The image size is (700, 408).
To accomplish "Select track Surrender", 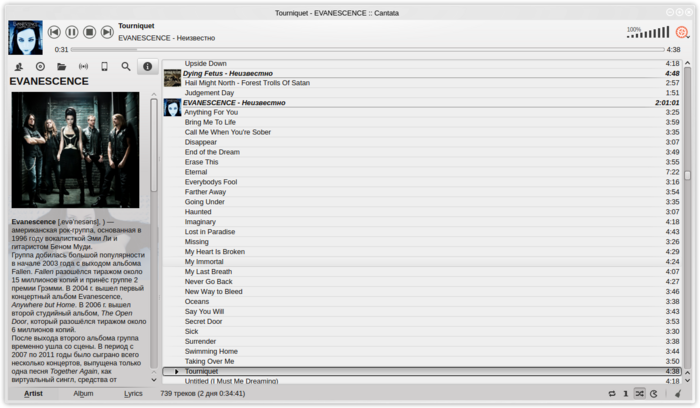I will pyautogui.click(x=422, y=341).
